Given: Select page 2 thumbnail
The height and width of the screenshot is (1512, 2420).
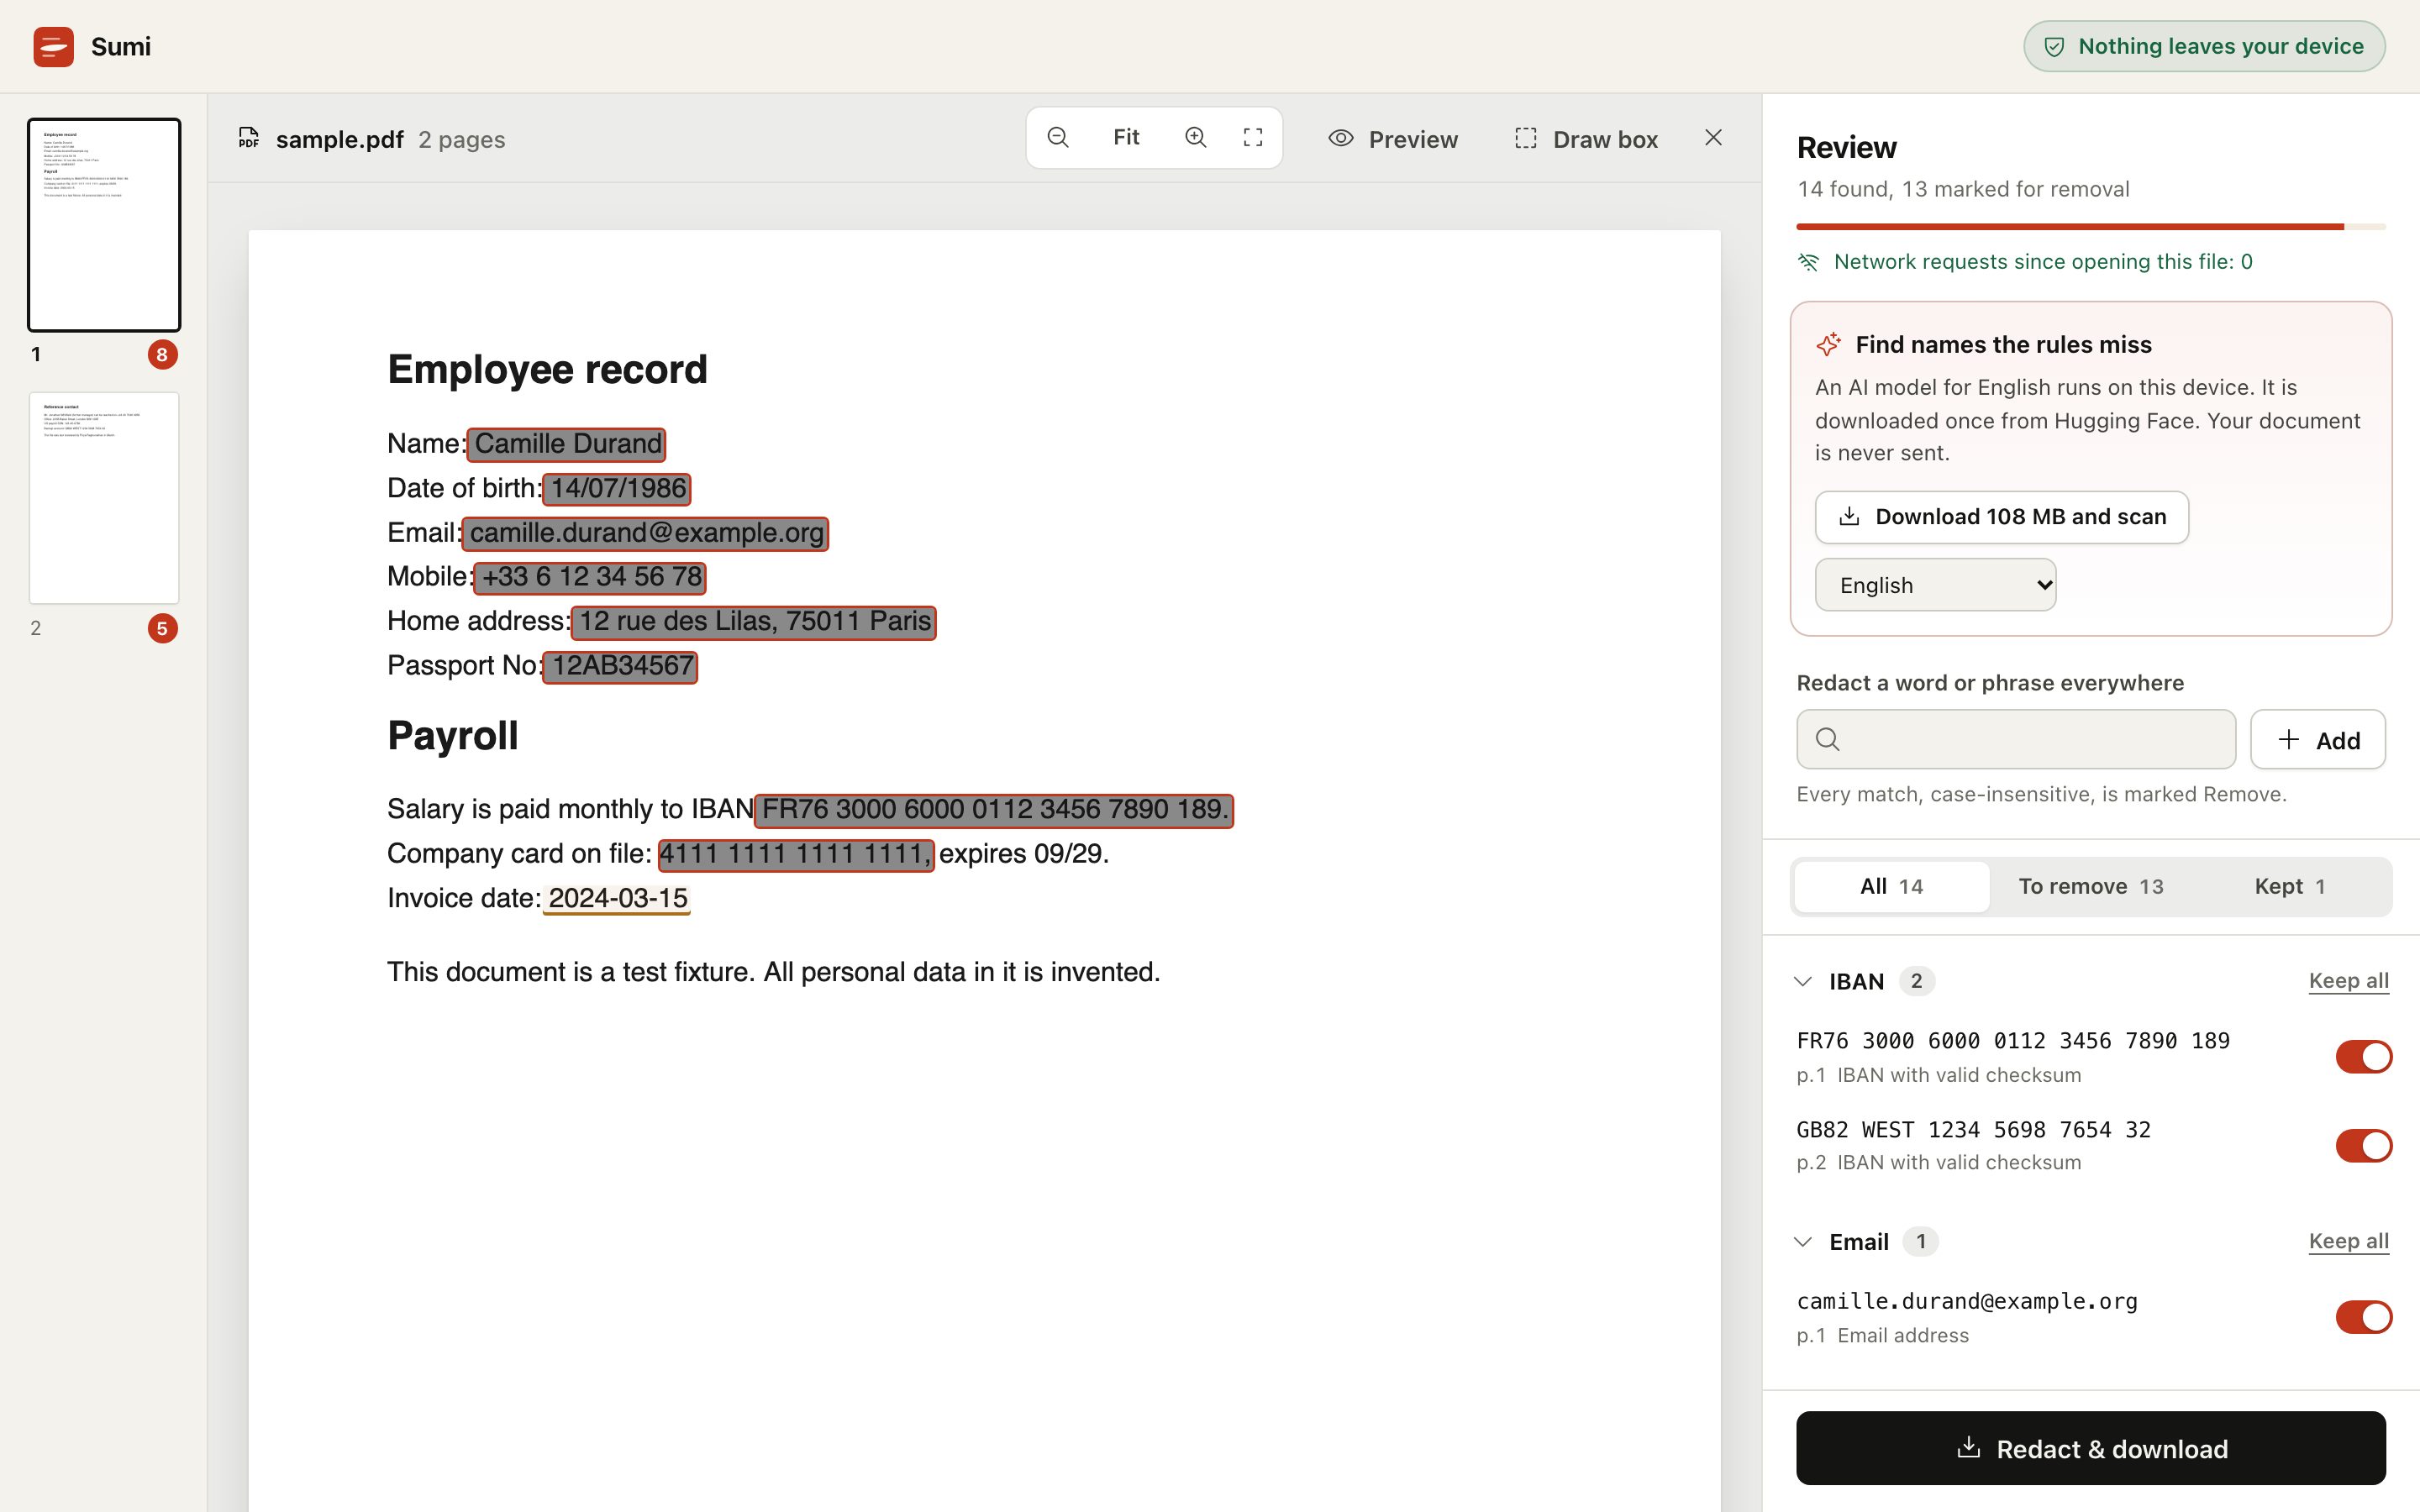Looking at the screenshot, I should pos(104,498).
